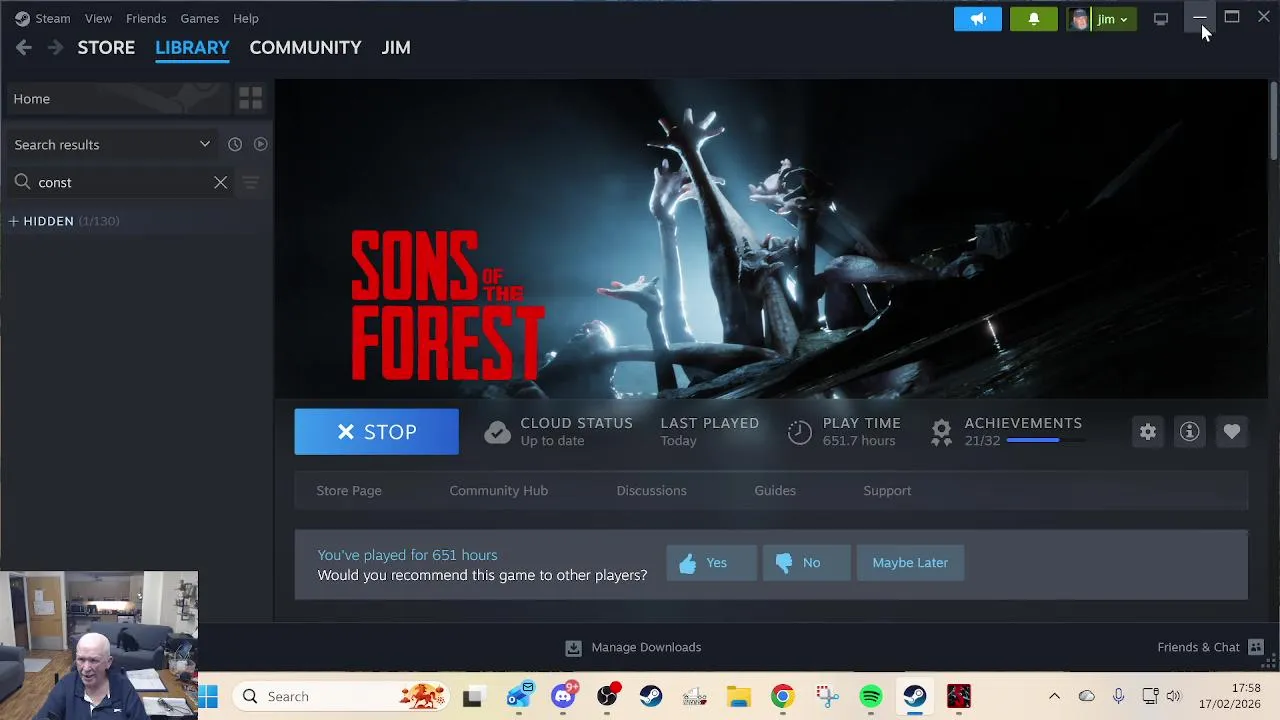Clear the library search text

[220, 182]
